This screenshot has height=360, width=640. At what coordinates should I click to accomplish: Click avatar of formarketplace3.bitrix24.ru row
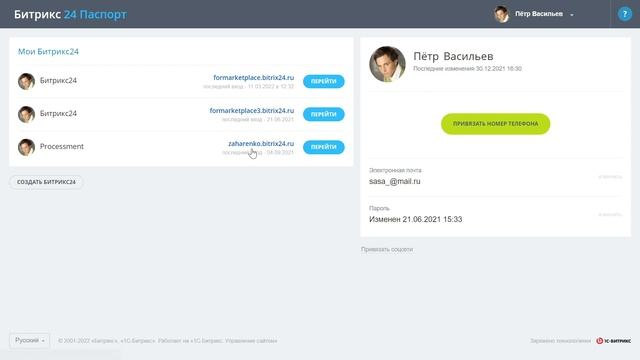pyautogui.click(x=26, y=114)
